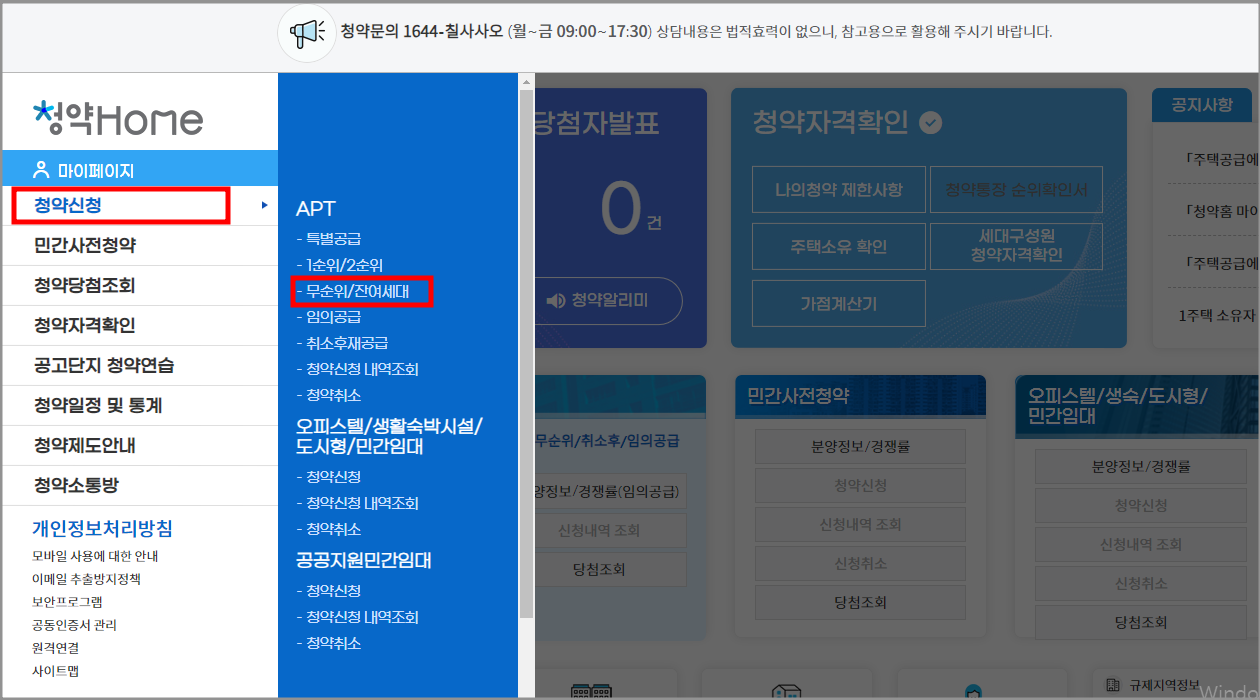
Task: Click 당첨조회 in the 민간사전청약 panel
Action: click(x=862, y=601)
